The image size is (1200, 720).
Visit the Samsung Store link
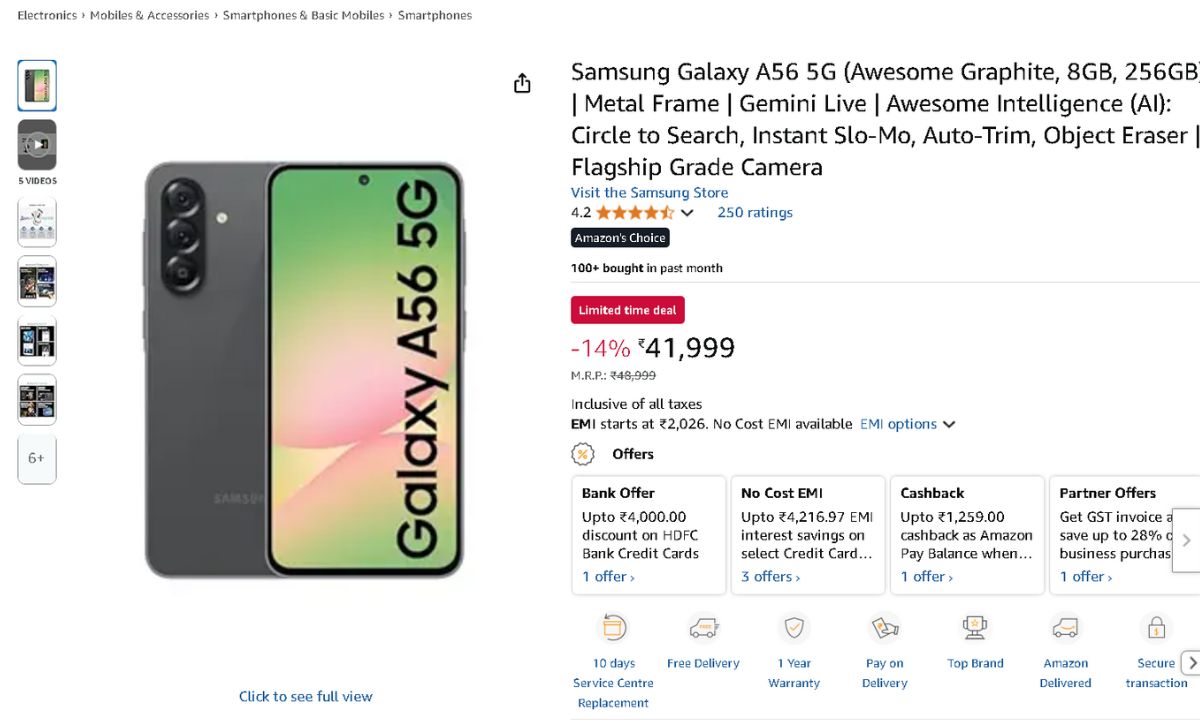click(x=649, y=193)
